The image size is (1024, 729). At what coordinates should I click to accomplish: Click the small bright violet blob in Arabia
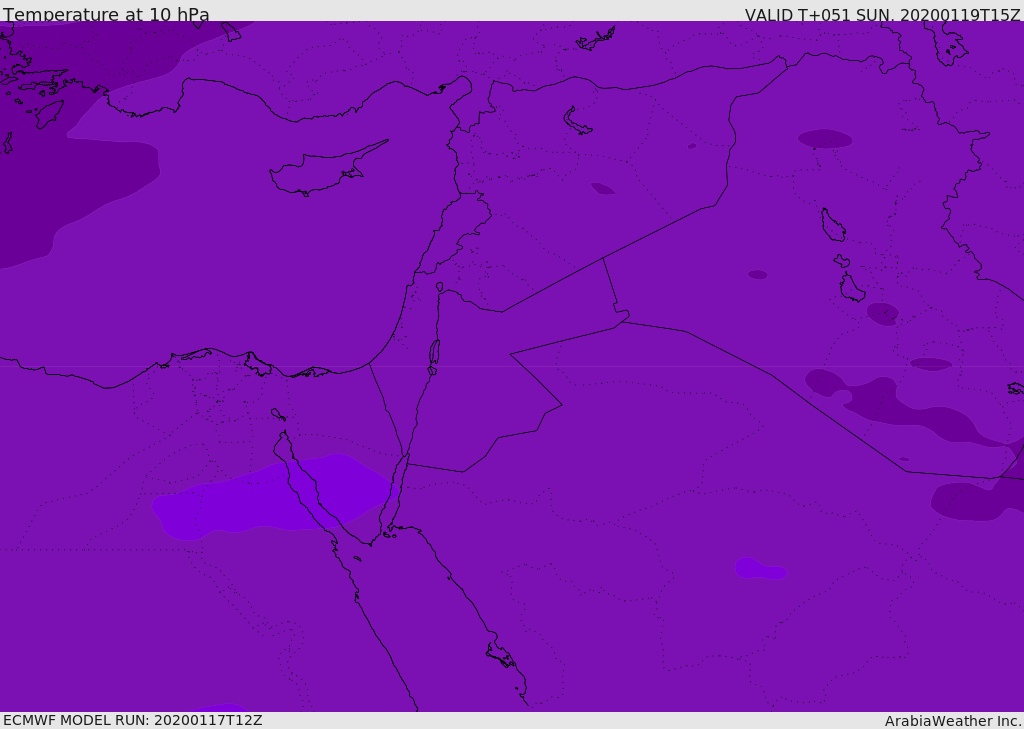click(760, 568)
